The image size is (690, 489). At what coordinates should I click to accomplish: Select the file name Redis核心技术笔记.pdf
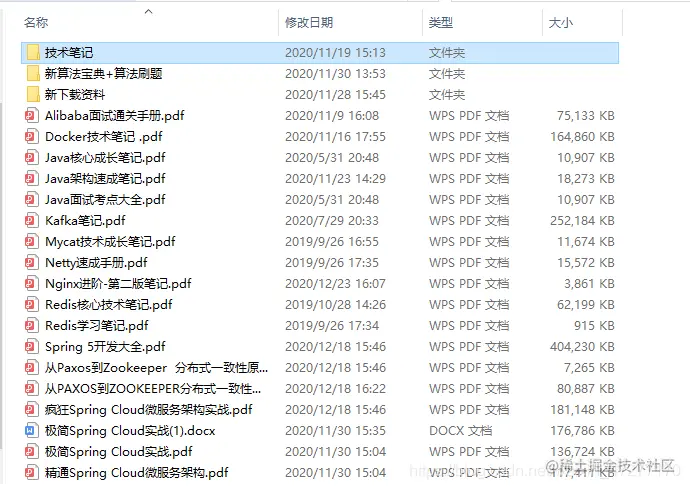click(109, 305)
